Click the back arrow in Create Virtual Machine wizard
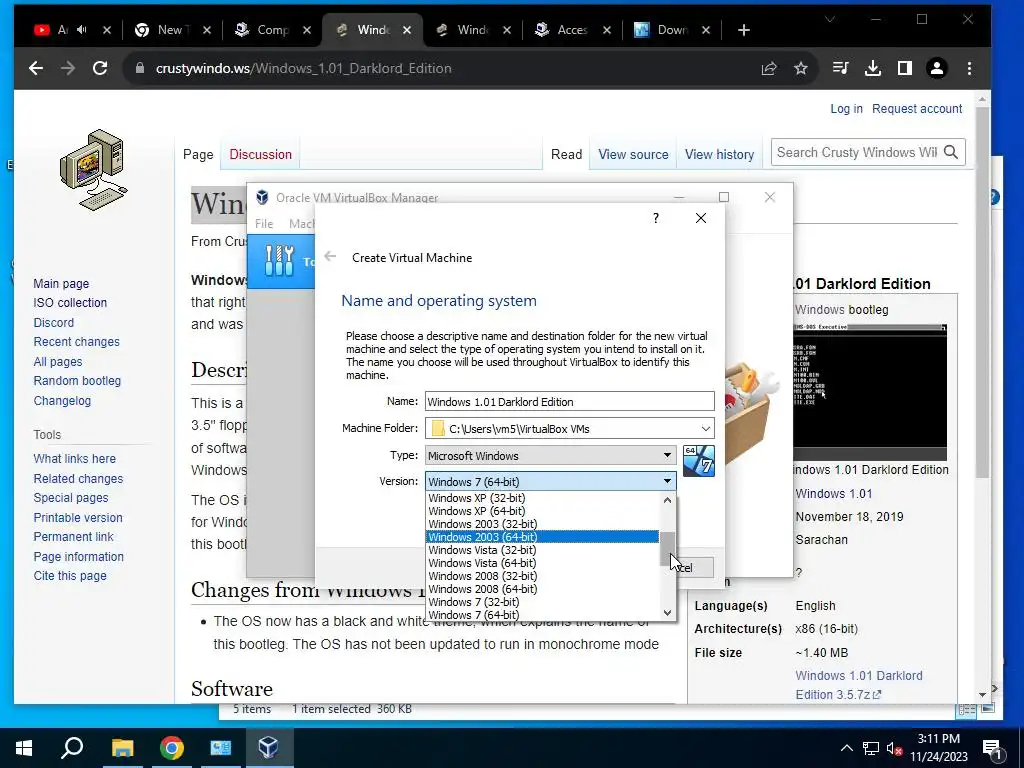 coord(330,257)
